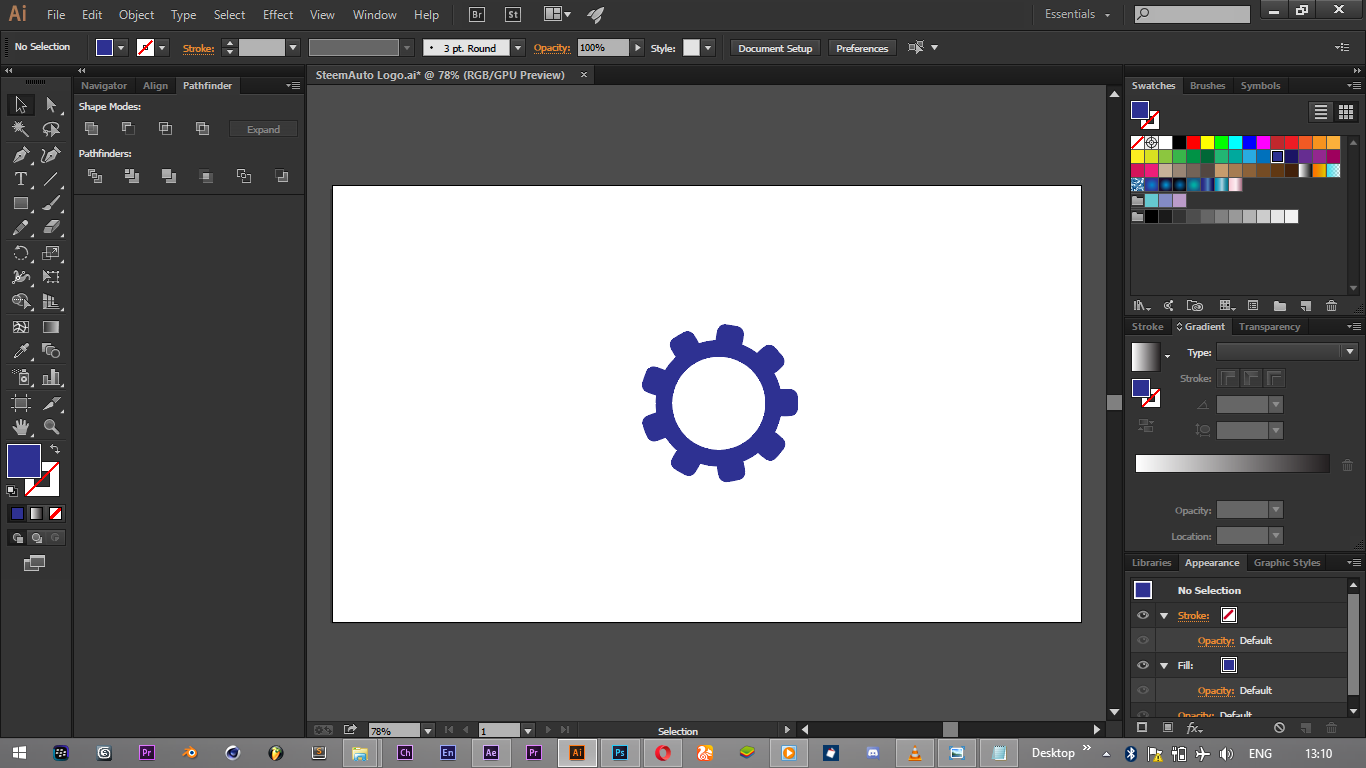Toggle Fill visibility eye in Appearance

pos(1143,665)
